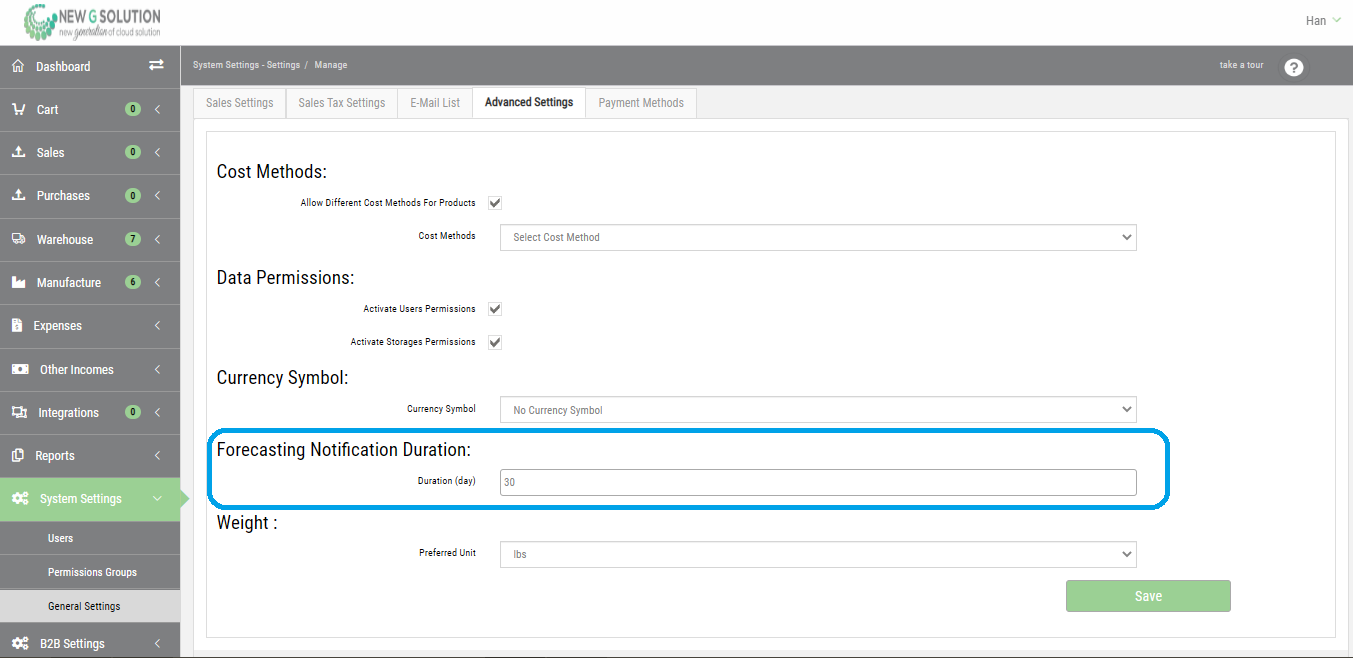Click the Expenses document icon
The height and width of the screenshot is (658, 1353).
[x=16, y=325]
